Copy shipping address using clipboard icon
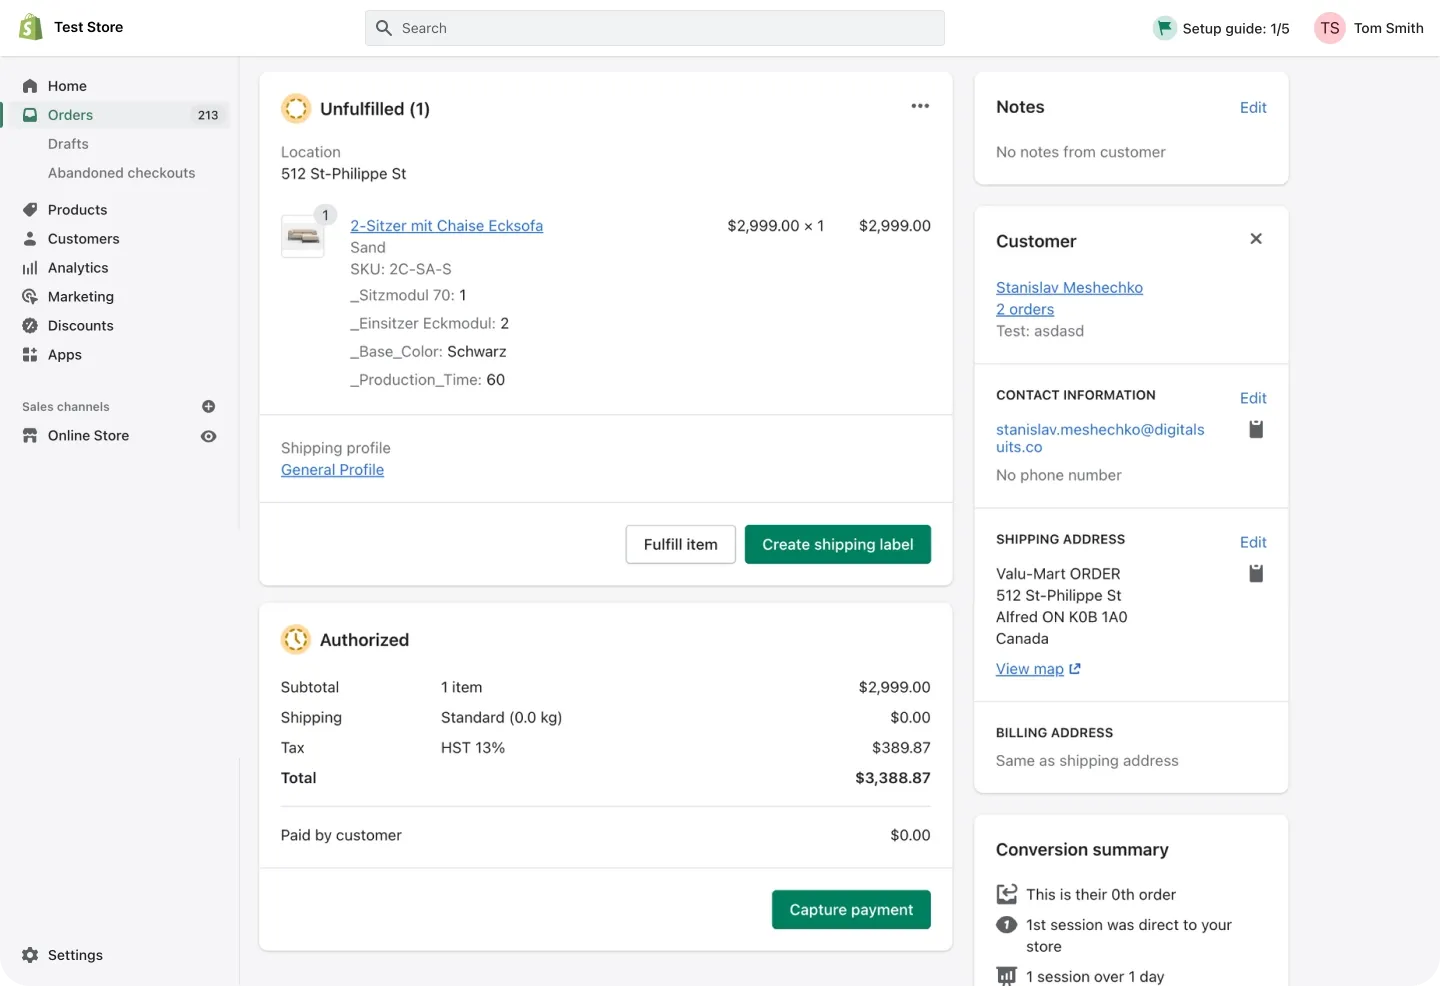 [1256, 573]
